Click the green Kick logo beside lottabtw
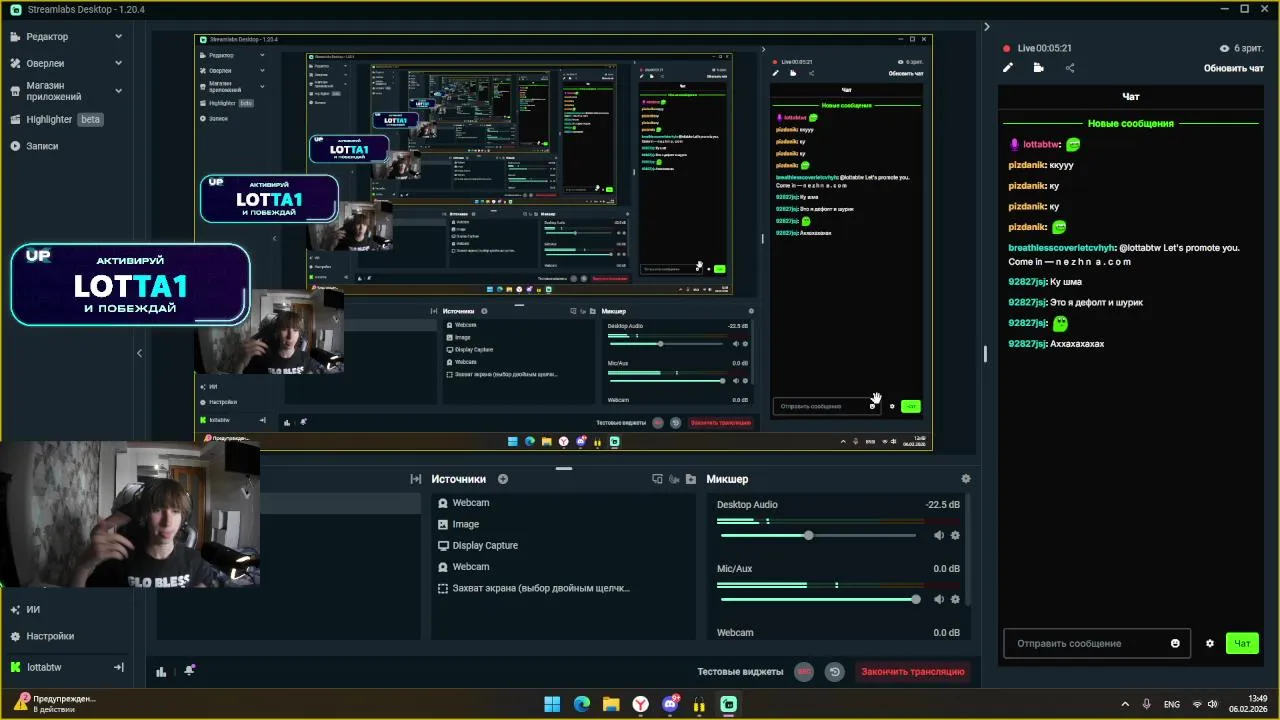 point(15,667)
